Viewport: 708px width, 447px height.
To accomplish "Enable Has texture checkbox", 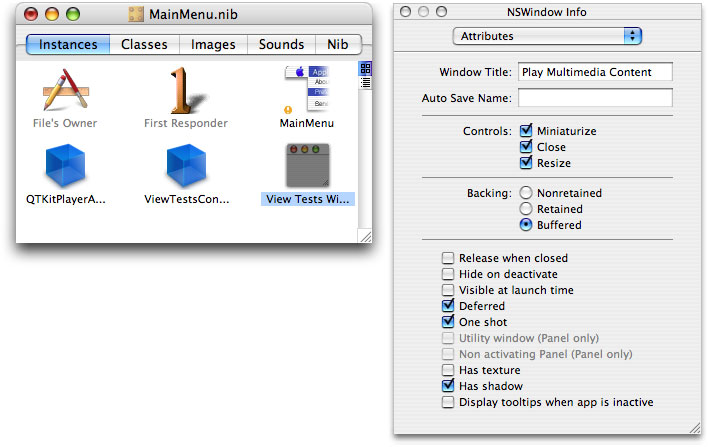I will [448, 370].
